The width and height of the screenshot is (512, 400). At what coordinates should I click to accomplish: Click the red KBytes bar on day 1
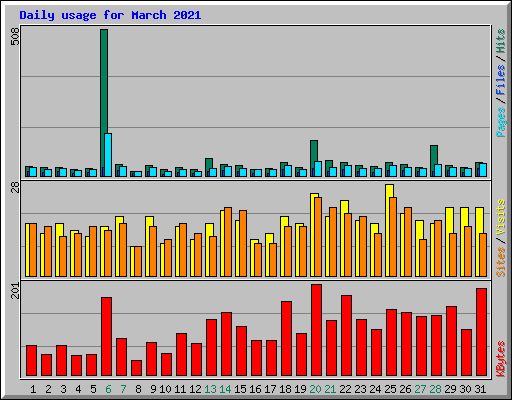pos(31,361)
